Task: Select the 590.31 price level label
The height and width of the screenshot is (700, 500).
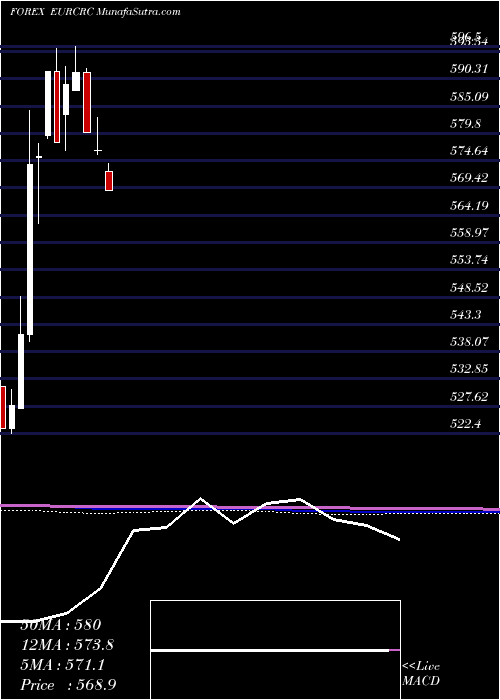Action: click(468, 69)
